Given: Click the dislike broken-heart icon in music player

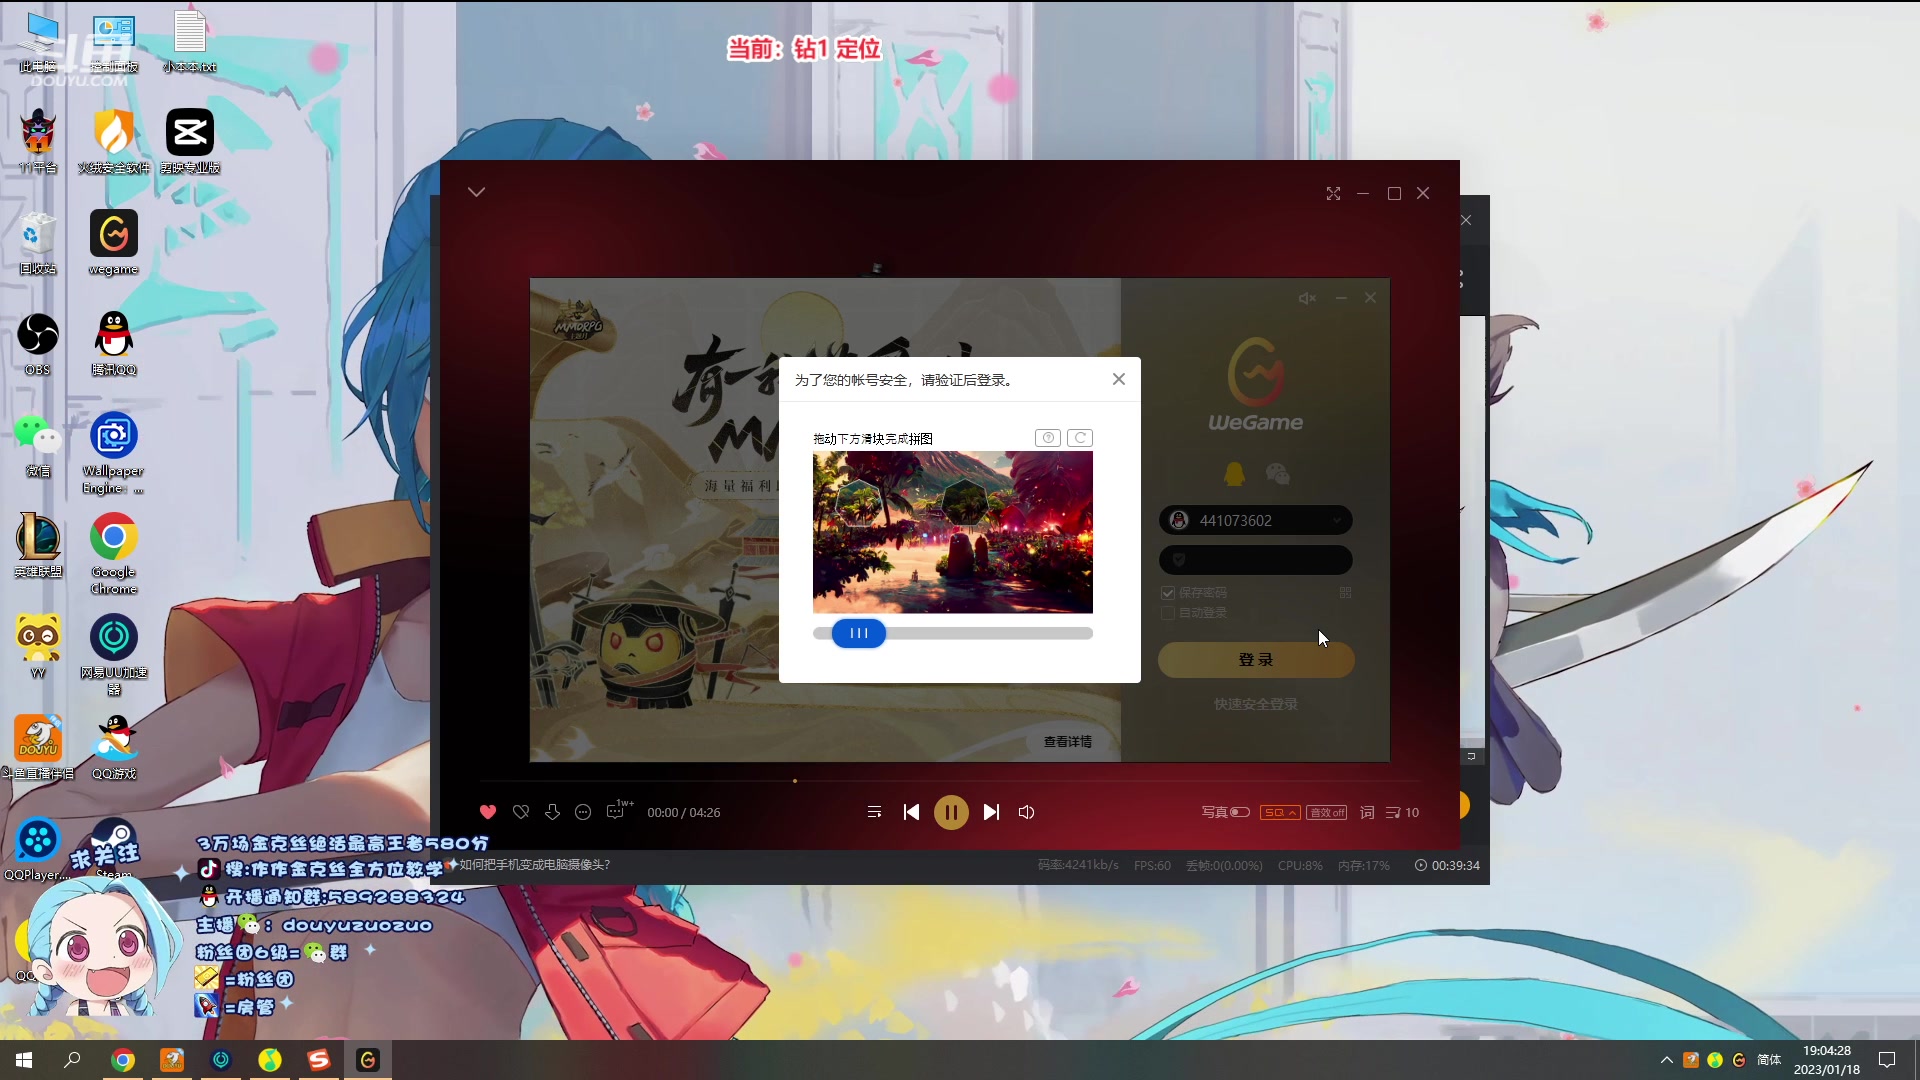Looking at the screenshot, I should pyautogui.click(x=521, y=812).
